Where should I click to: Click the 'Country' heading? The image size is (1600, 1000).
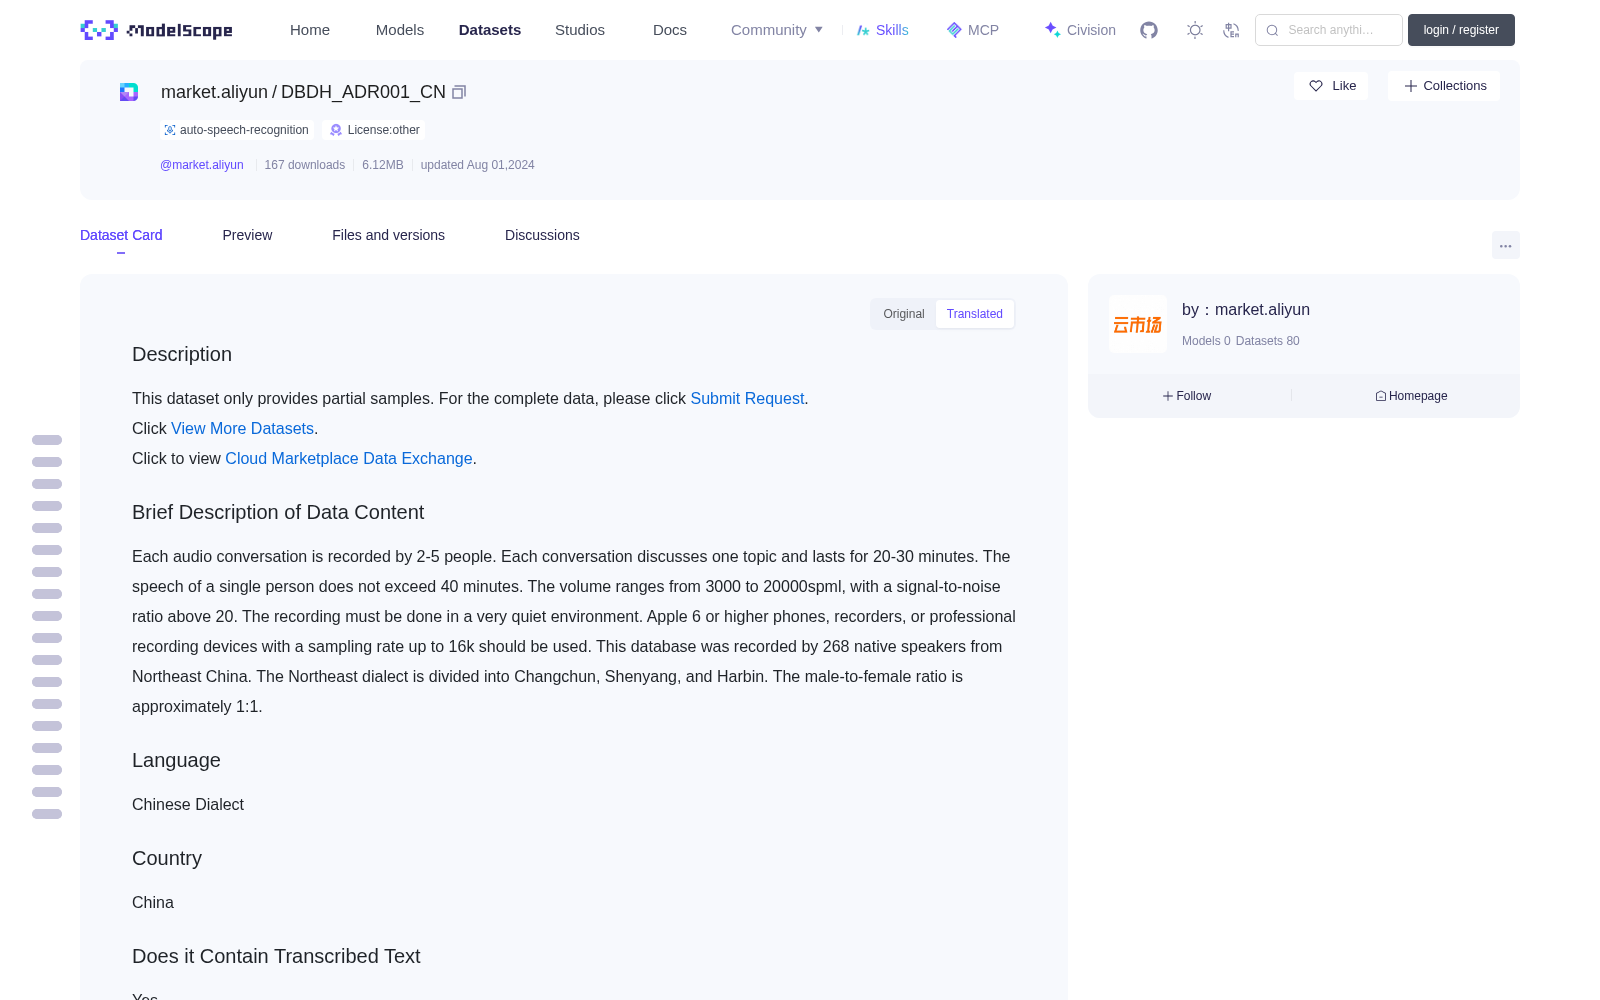click(x=167, y=858)
